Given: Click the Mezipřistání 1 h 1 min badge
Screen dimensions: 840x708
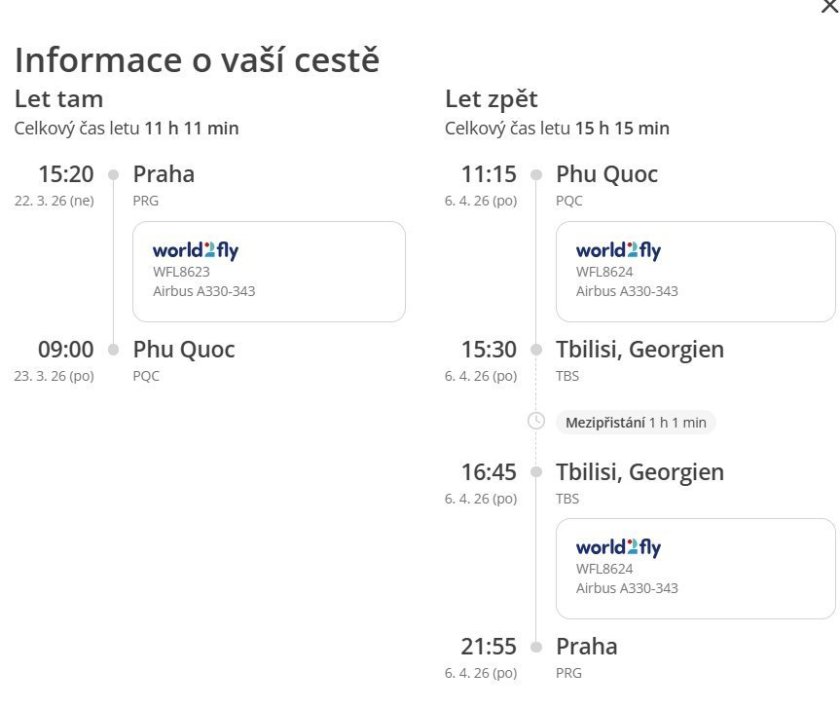Looking at the screenshot, I should point(636,422).
